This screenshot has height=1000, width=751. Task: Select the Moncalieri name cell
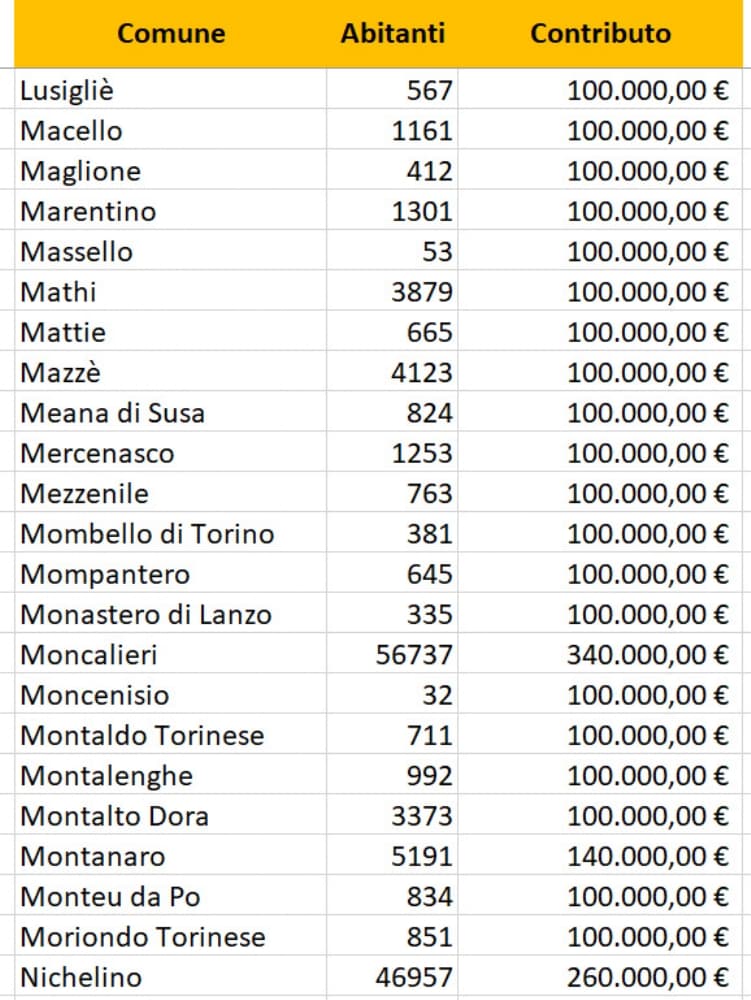89,655
